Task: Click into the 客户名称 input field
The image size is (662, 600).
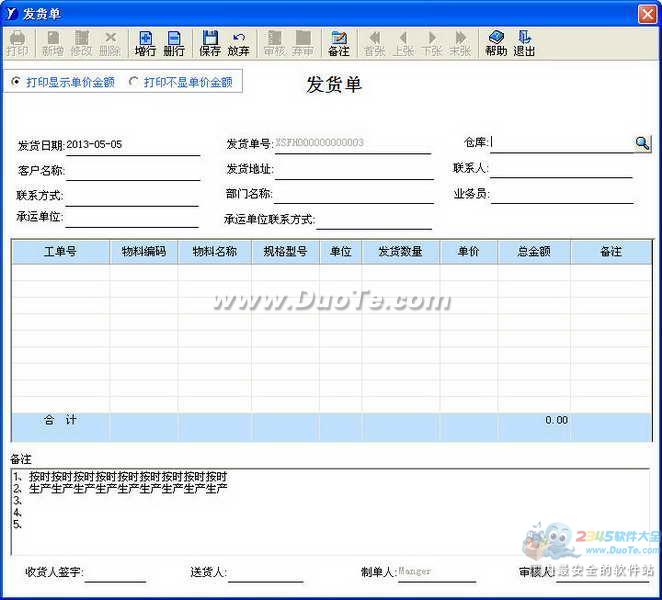Action: 132,171
